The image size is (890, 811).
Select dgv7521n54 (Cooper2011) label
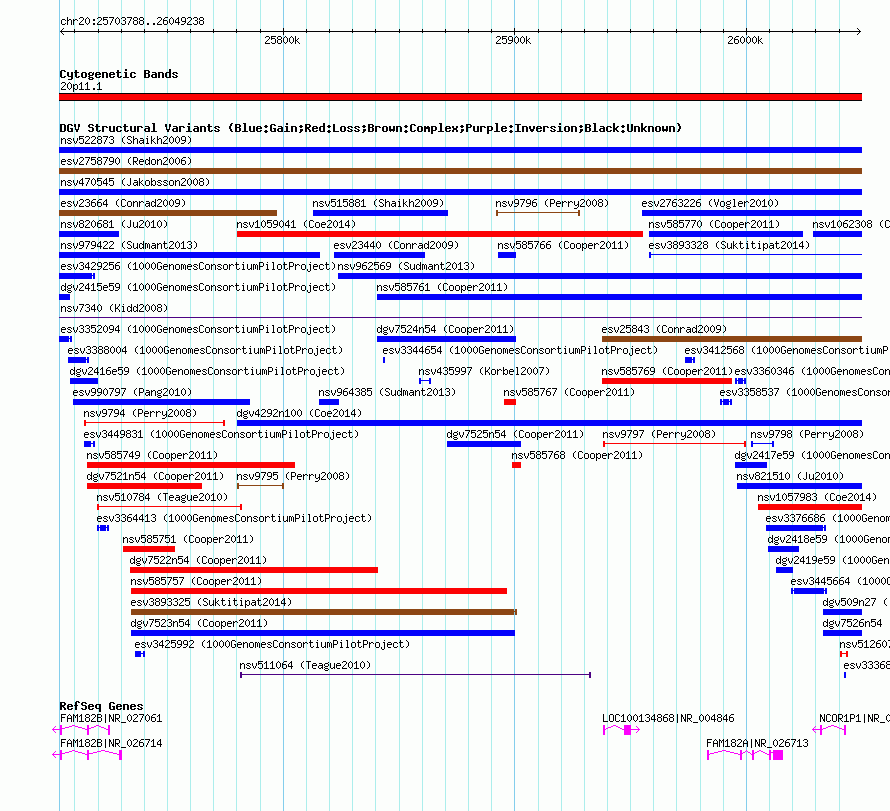(x=156, y=476)
